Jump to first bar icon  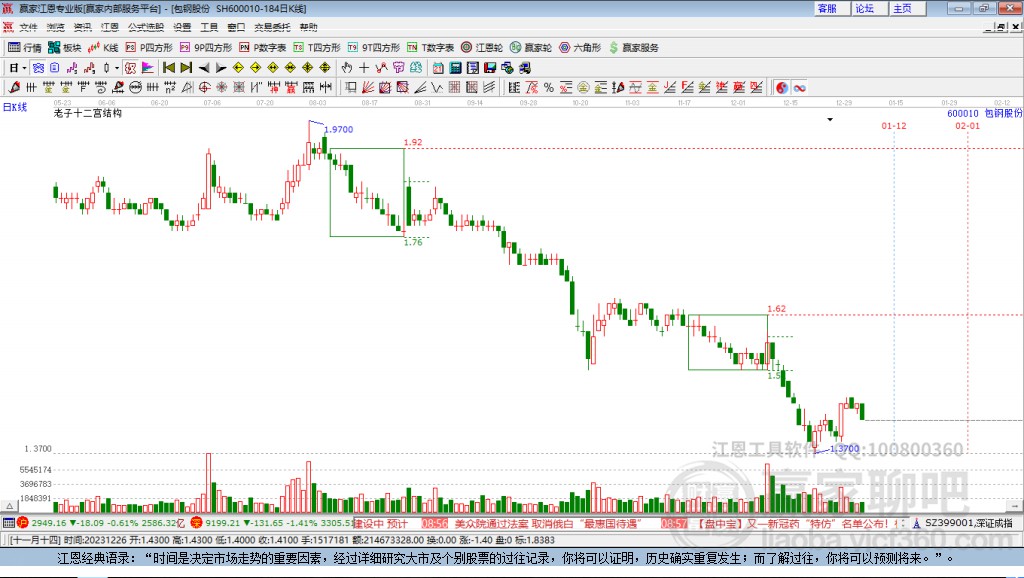168,68
